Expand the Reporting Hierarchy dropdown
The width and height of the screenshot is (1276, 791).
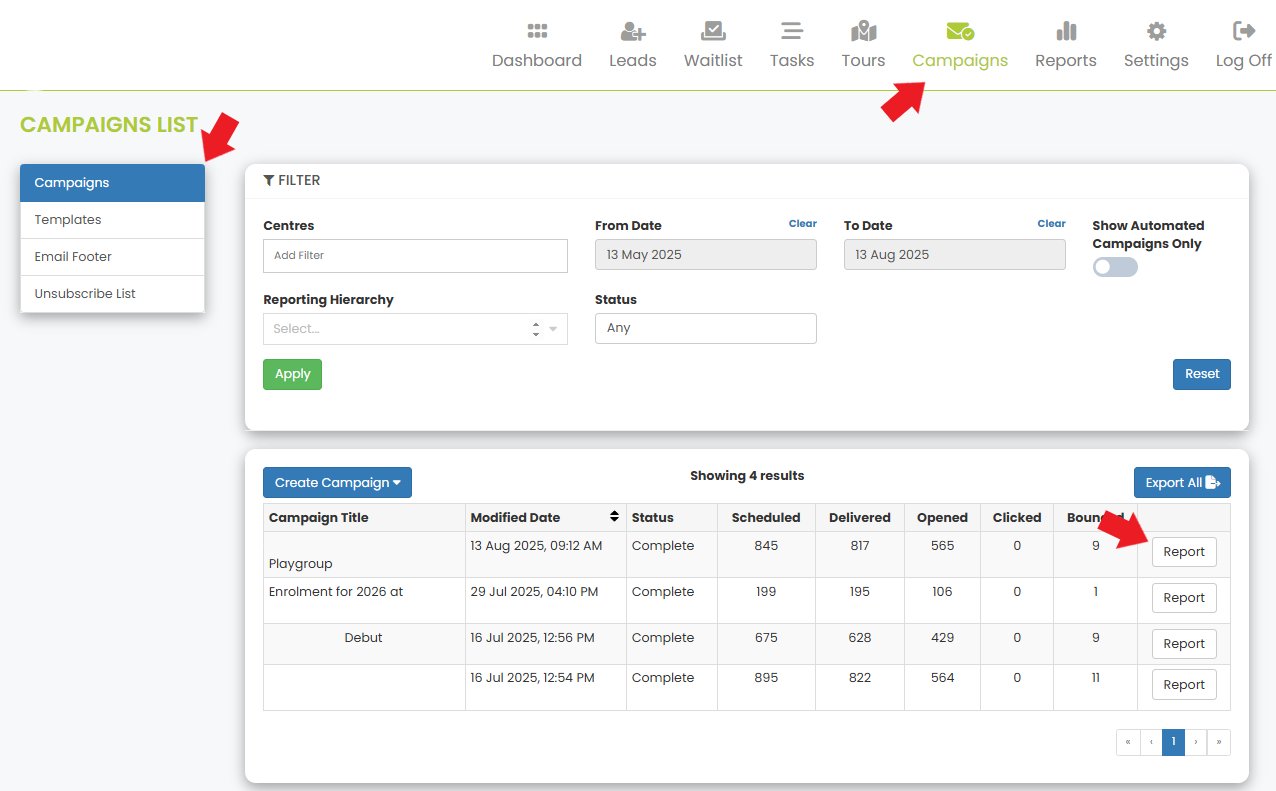pyautogui.click(x=415, y=329)
